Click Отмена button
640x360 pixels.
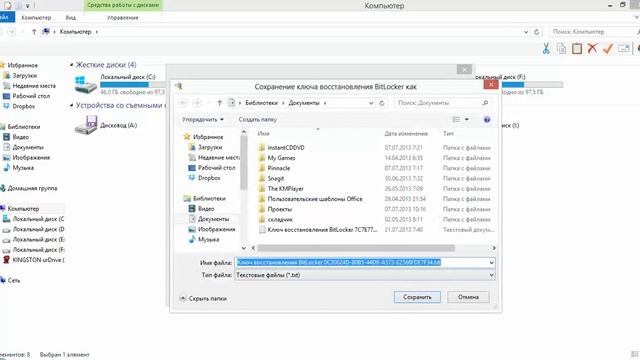tap(468, 297)
